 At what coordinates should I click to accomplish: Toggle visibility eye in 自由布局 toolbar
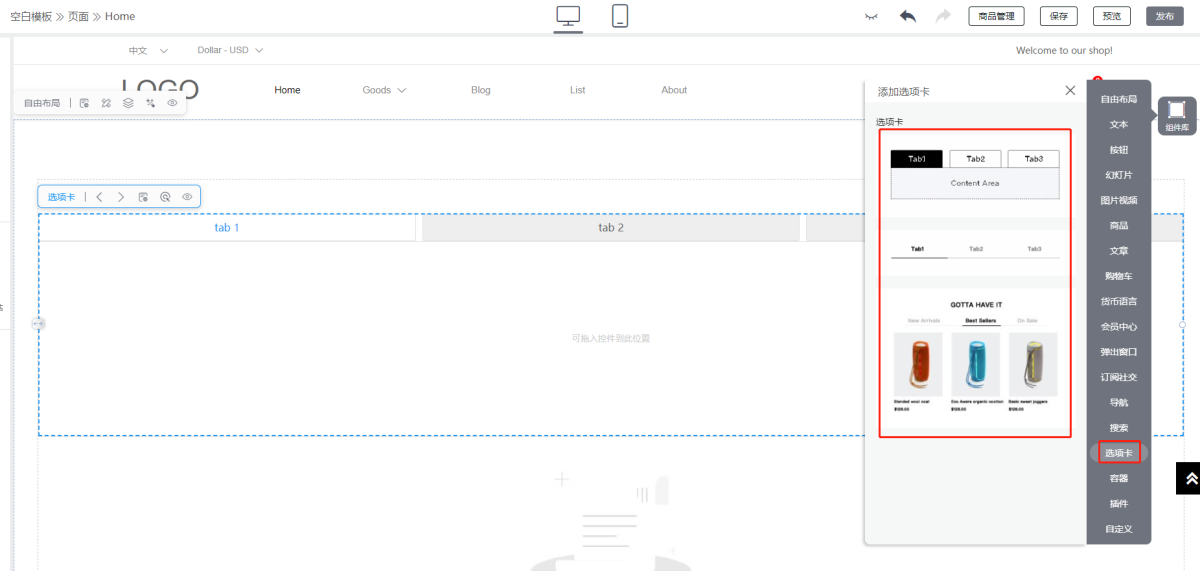tap(172, 103)
